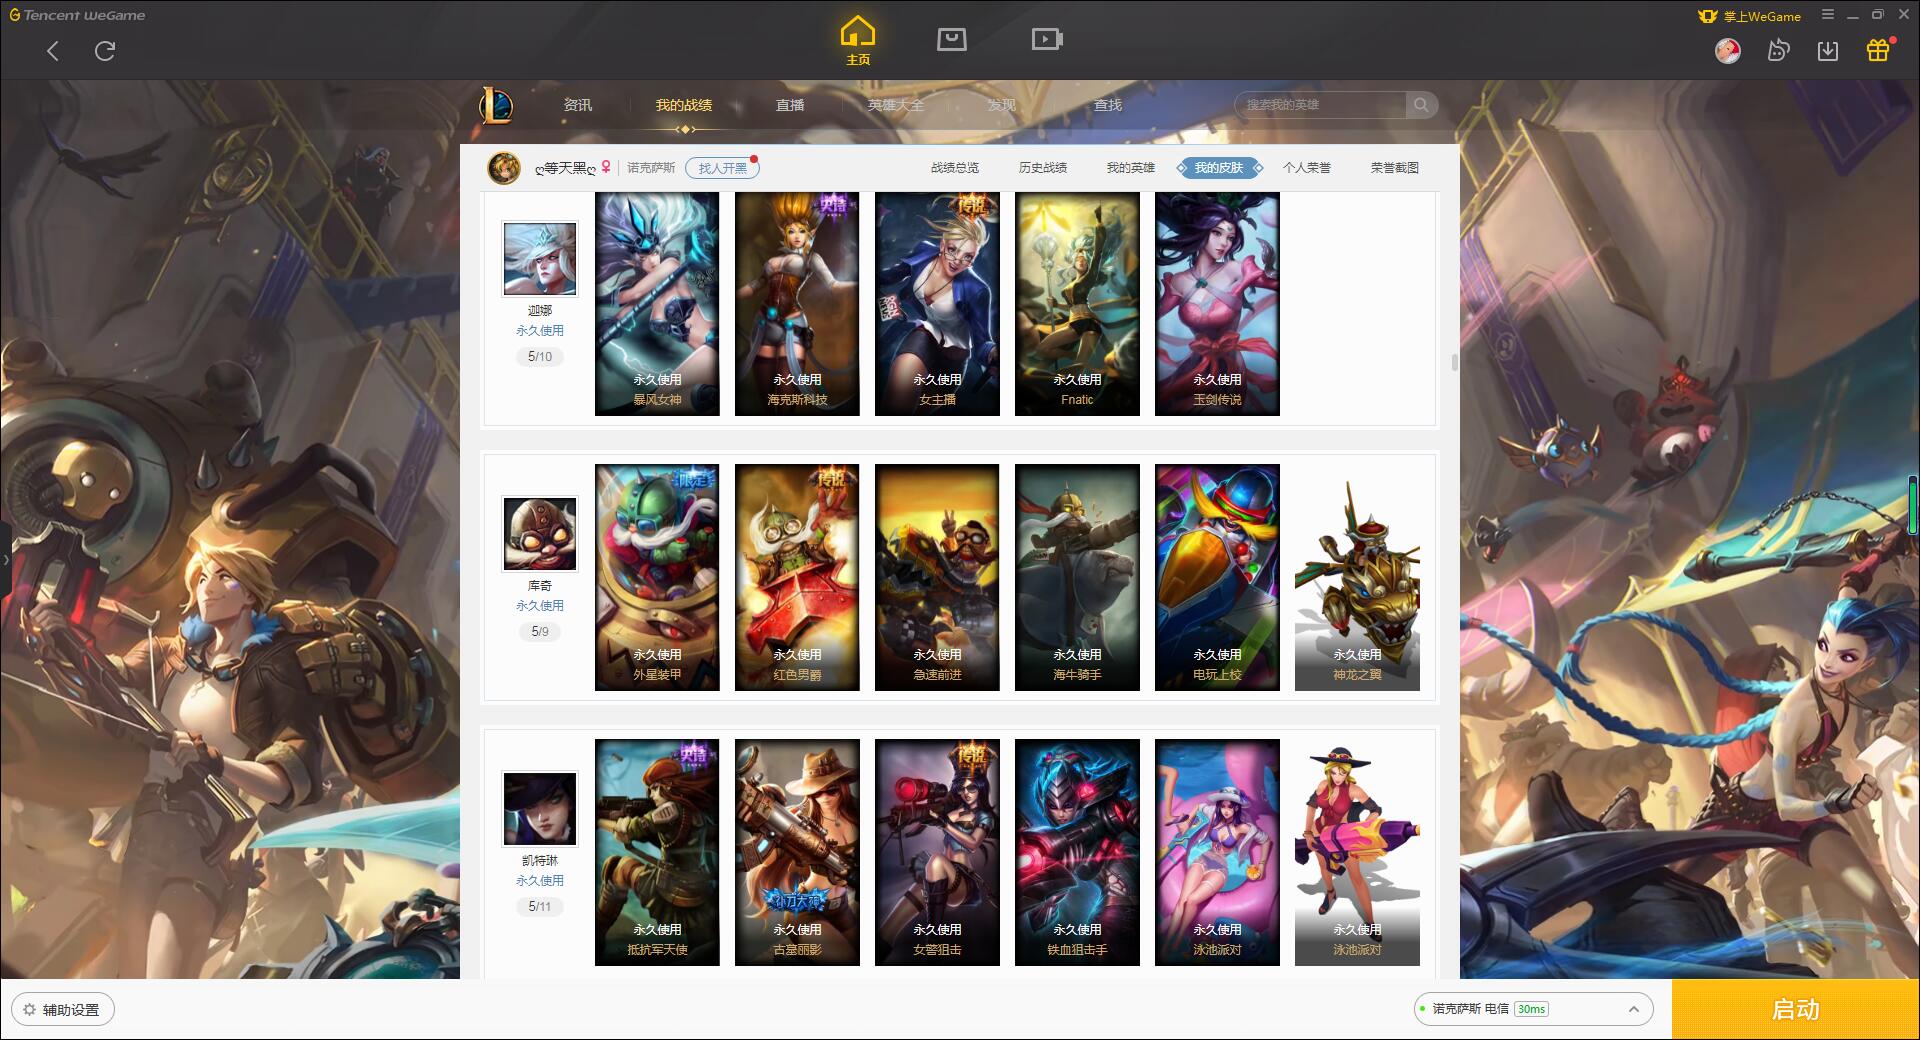1920x1040 pixels.
Task: Open the 电玩上校 skin card
Action: click(1217, 577)
